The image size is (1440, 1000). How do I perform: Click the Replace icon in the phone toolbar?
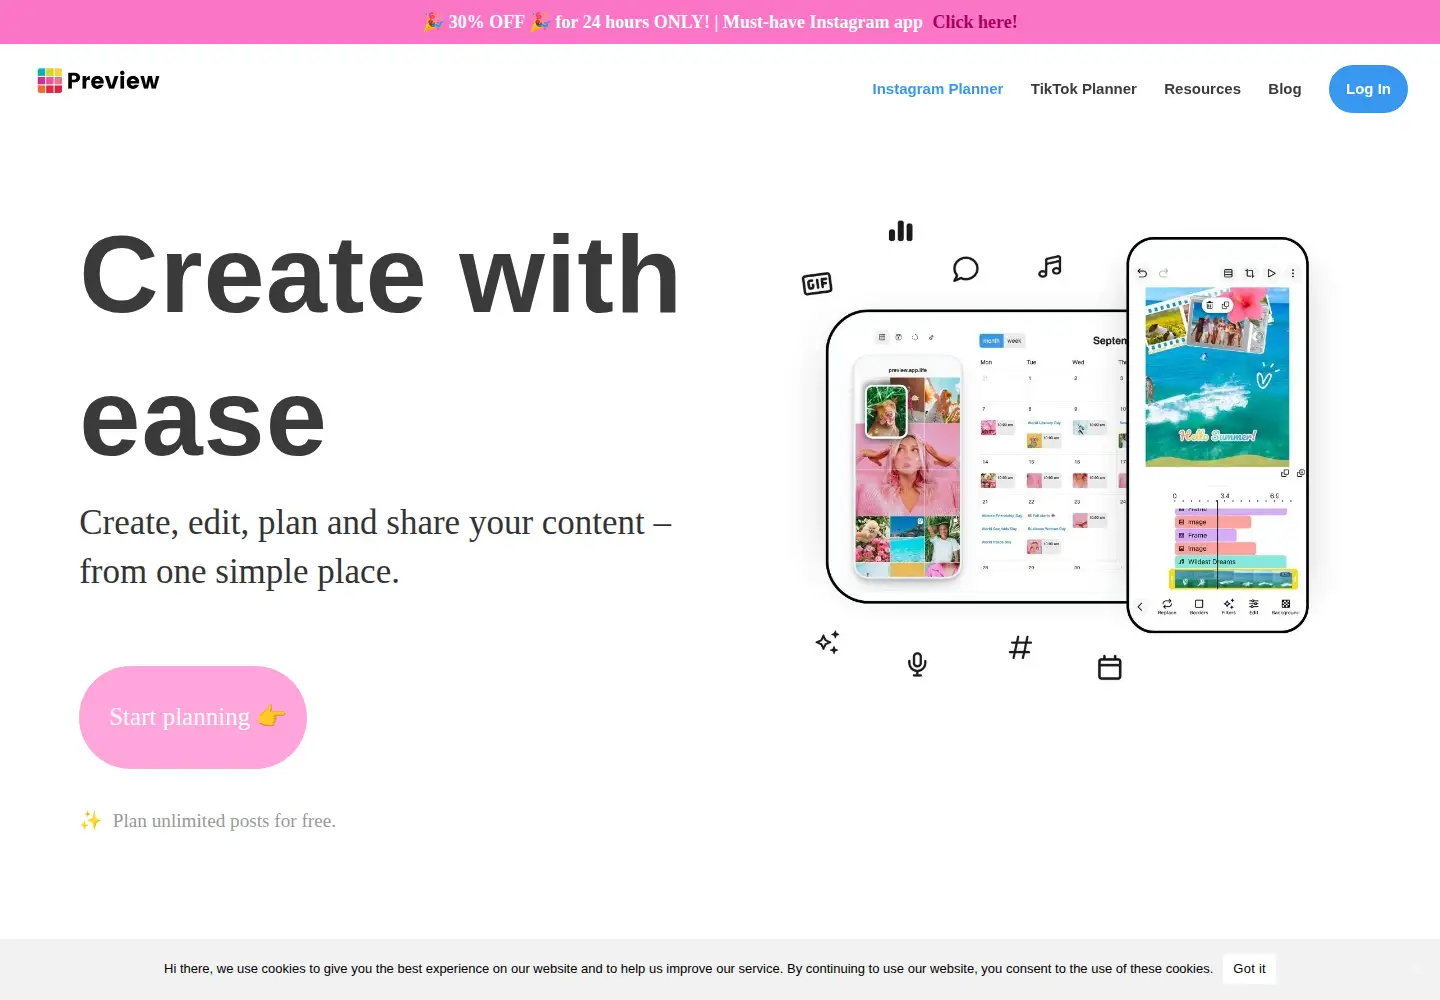point(1167,606)
